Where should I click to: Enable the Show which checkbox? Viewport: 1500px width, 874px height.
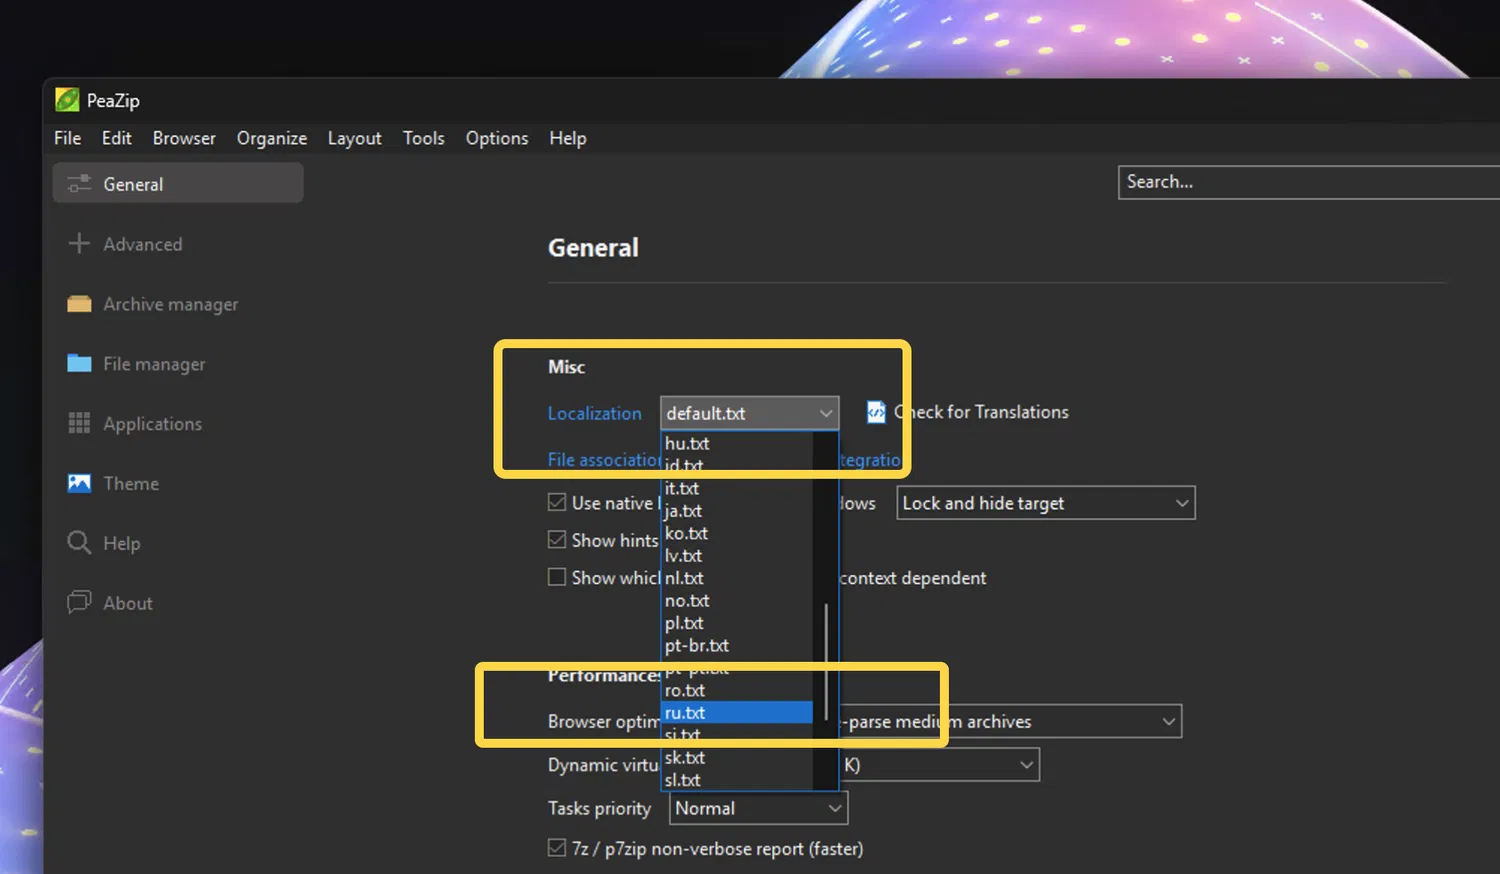pyautogui.click(x=557, y=577)
